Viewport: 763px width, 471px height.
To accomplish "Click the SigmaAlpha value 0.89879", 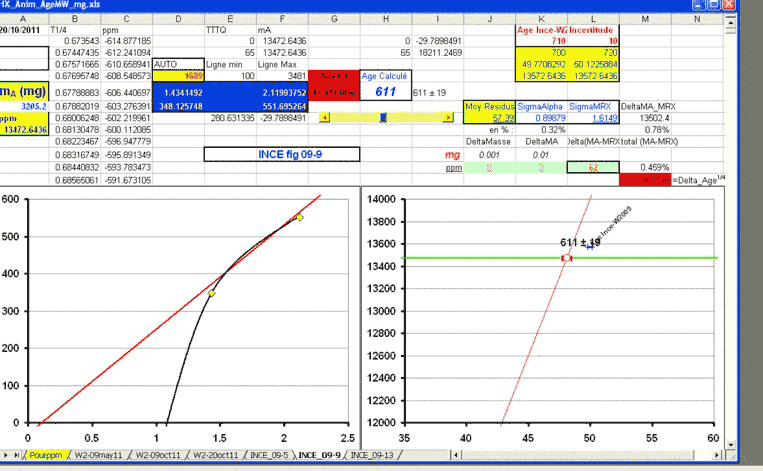I will pyautogui.click(x=541, y=118).
